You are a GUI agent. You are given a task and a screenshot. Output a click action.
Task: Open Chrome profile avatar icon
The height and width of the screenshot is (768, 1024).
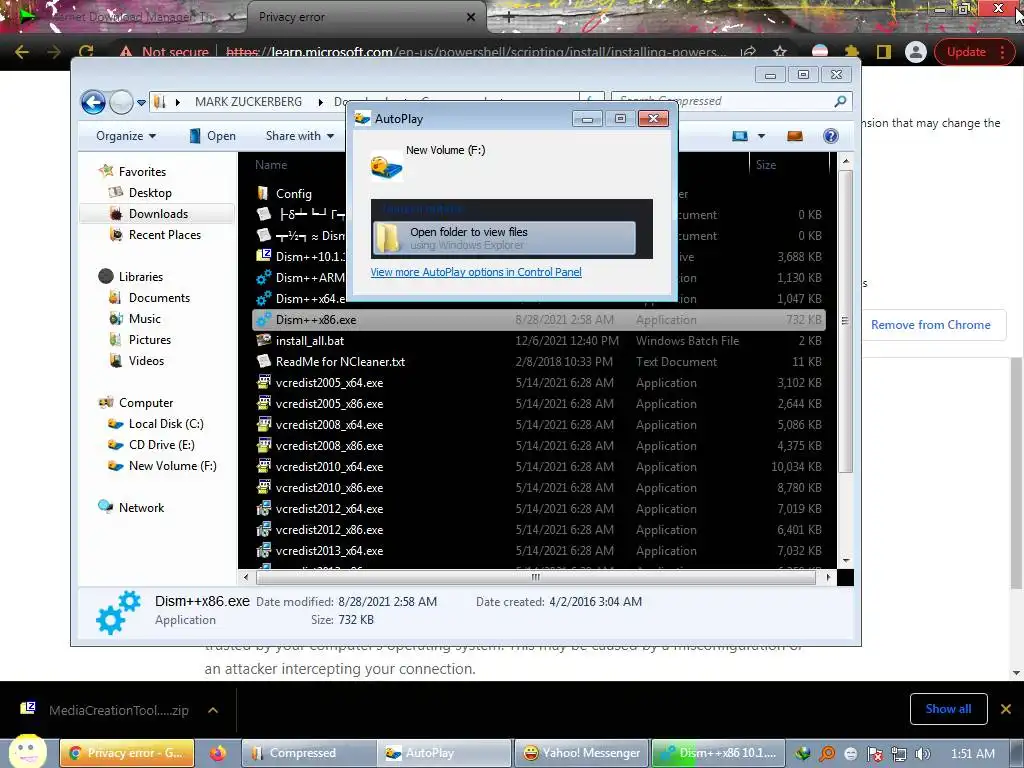916,52
